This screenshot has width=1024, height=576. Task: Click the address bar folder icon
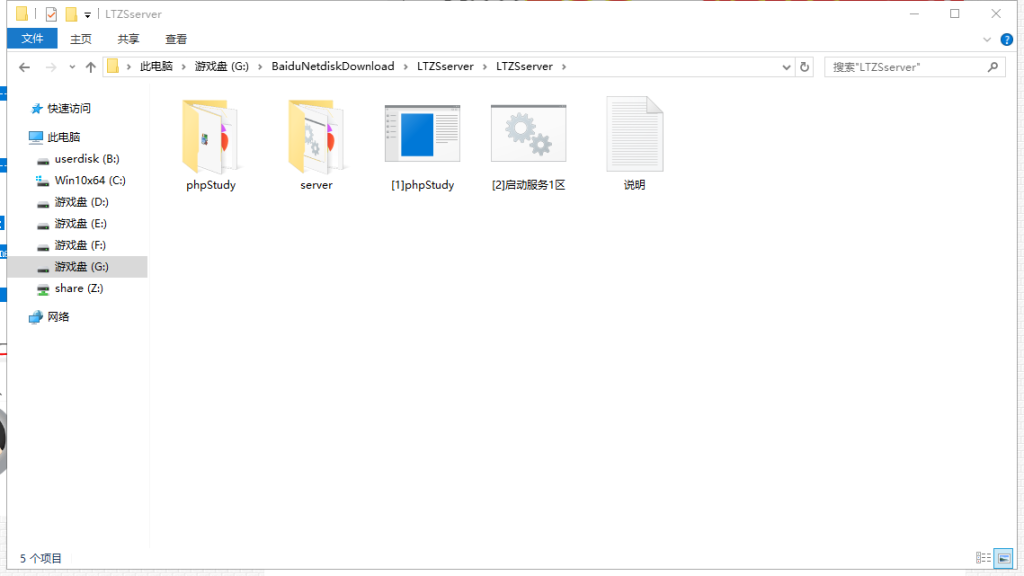point(113,67)
